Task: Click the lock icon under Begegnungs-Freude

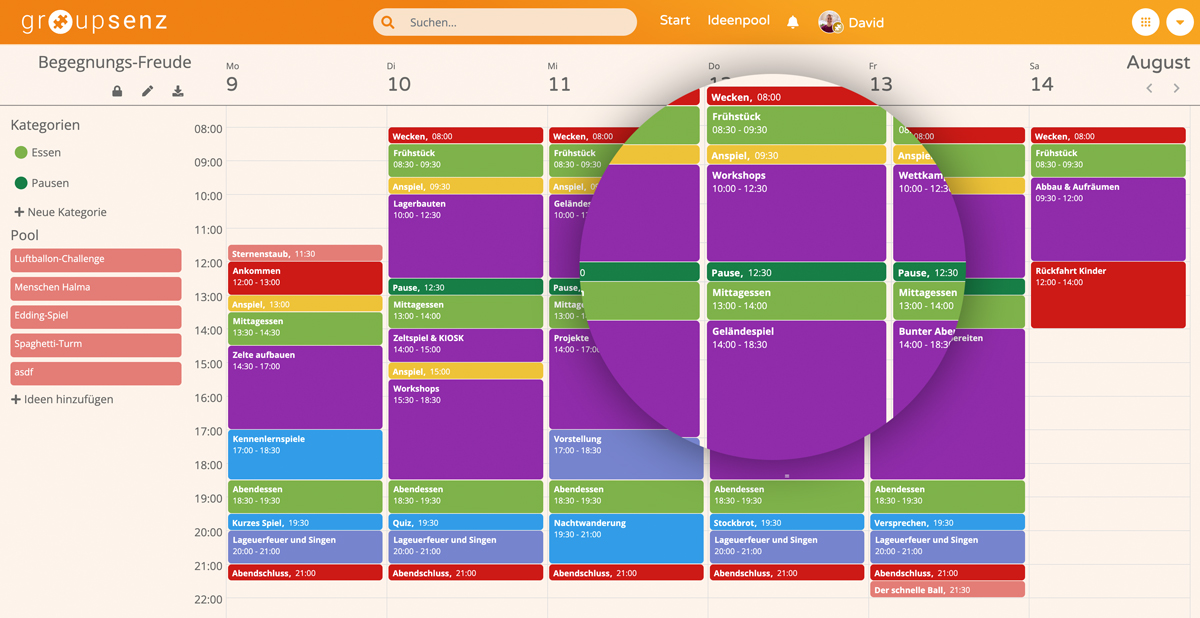Action: (x=117, y=91)
